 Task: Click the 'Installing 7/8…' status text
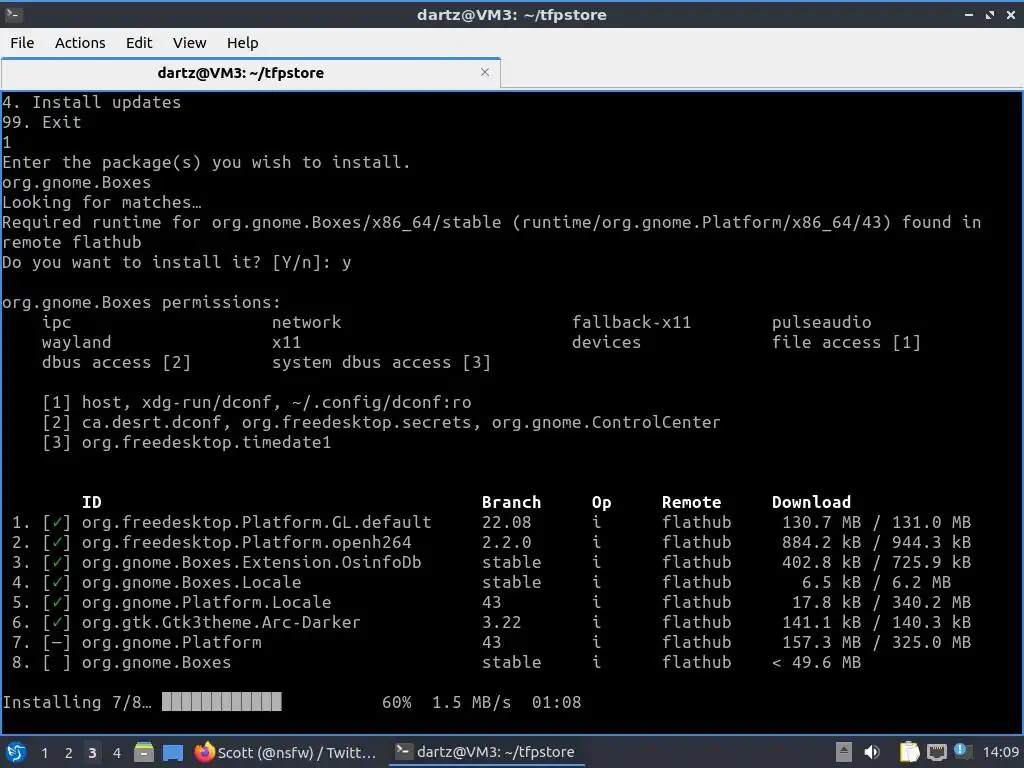coord(77,703)
